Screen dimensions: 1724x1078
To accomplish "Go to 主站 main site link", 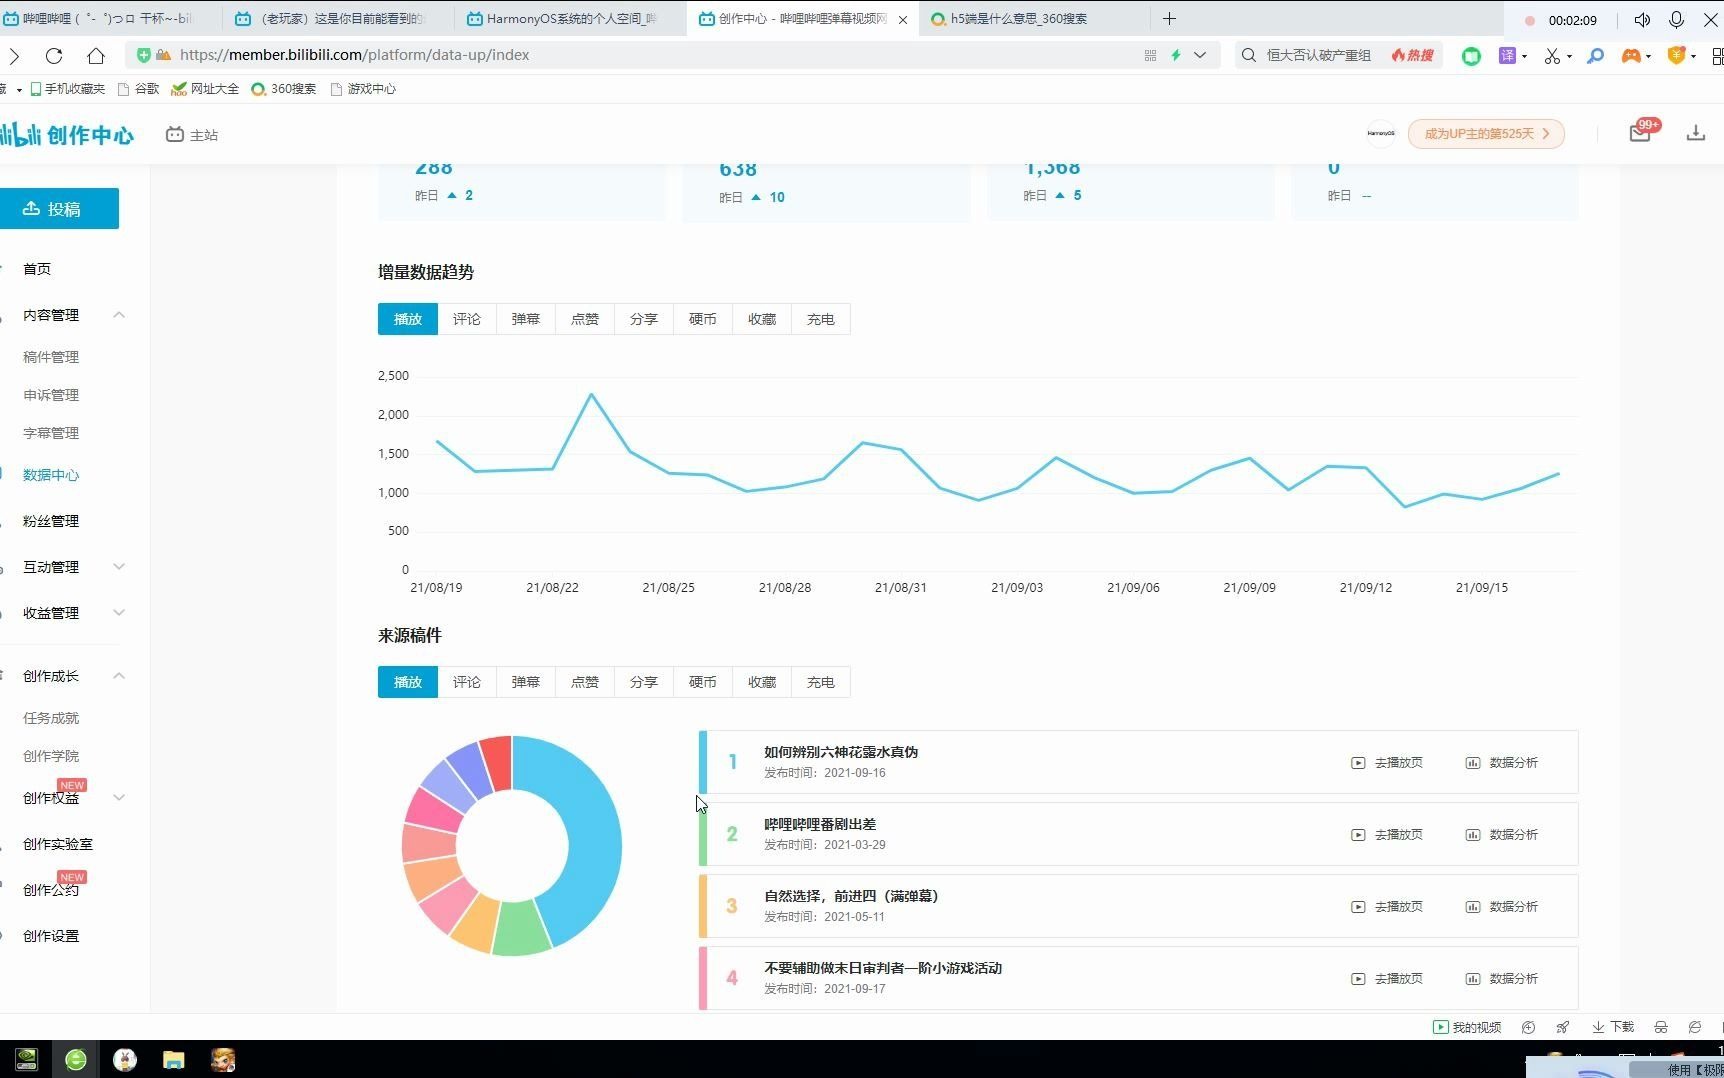I will pos(192,135).
